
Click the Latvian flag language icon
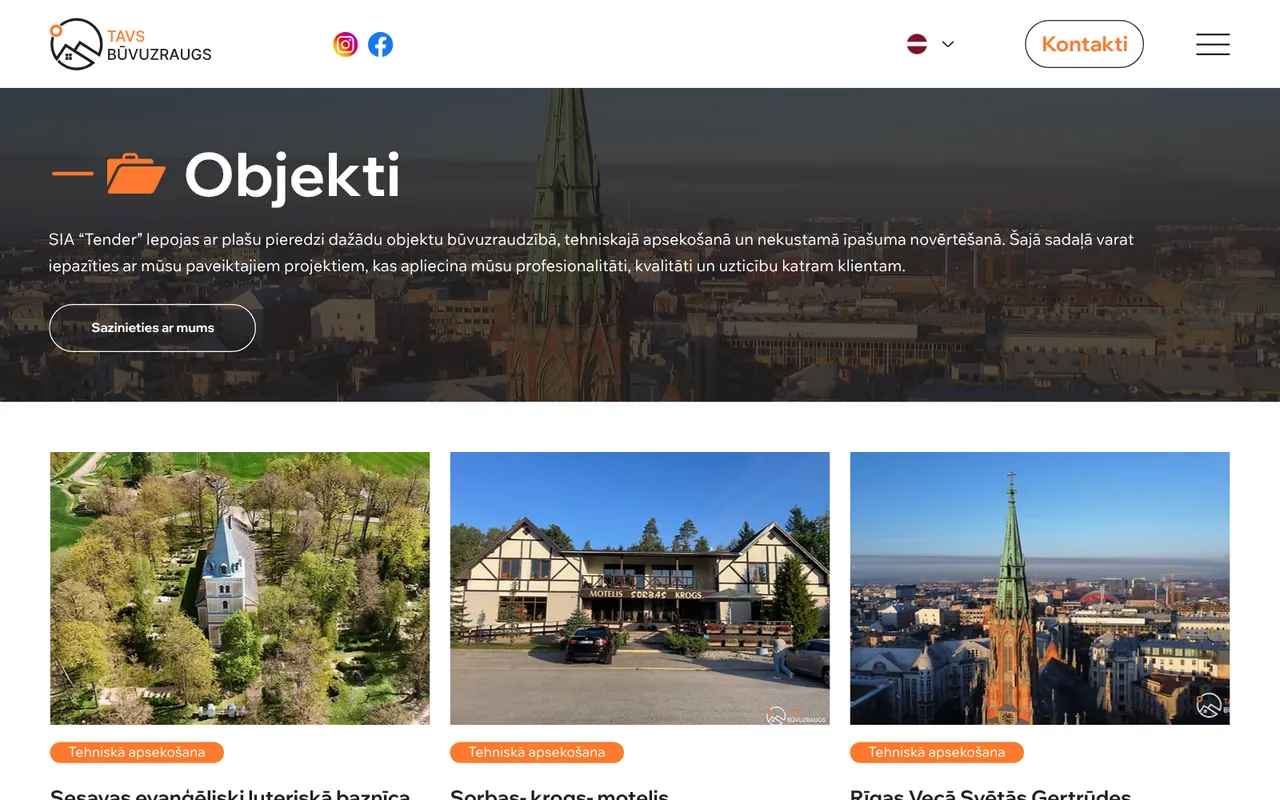tap(917, 44)
